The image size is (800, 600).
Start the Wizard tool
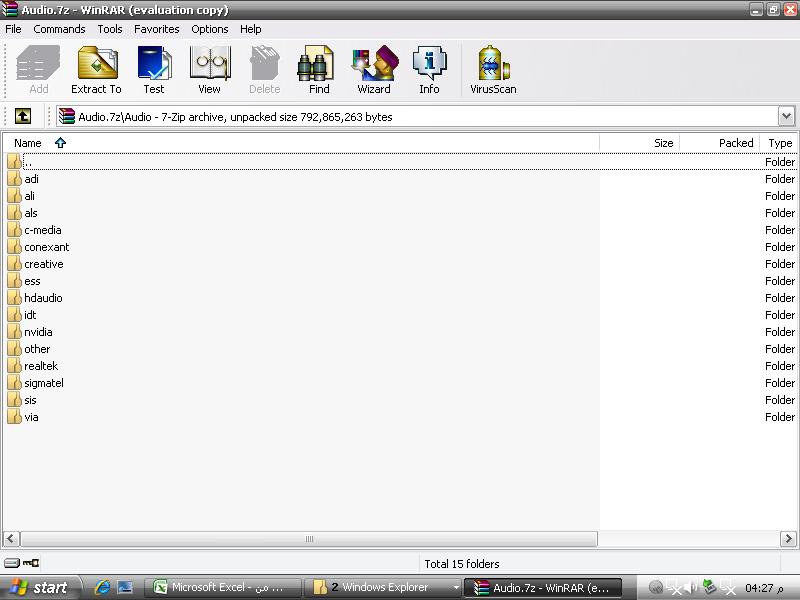click(x=374, y=70)
